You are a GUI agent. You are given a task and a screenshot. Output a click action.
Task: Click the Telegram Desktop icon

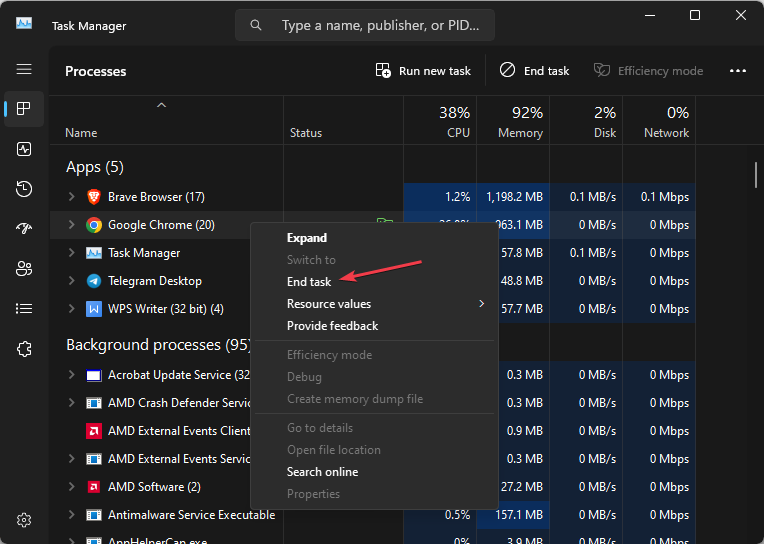point(94,281)
